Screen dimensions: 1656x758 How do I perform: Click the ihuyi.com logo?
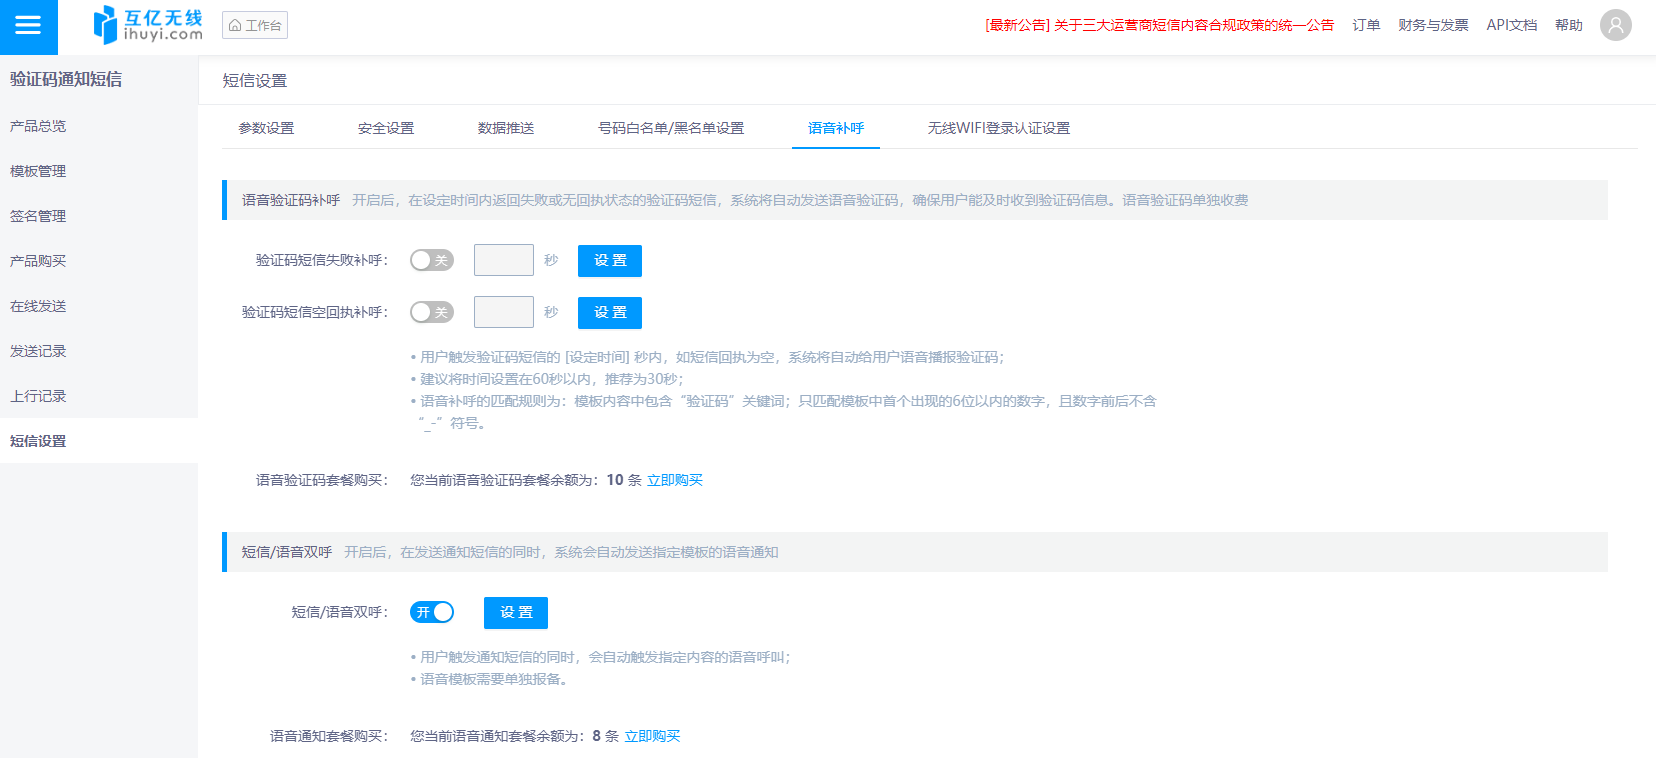point(148,25)
